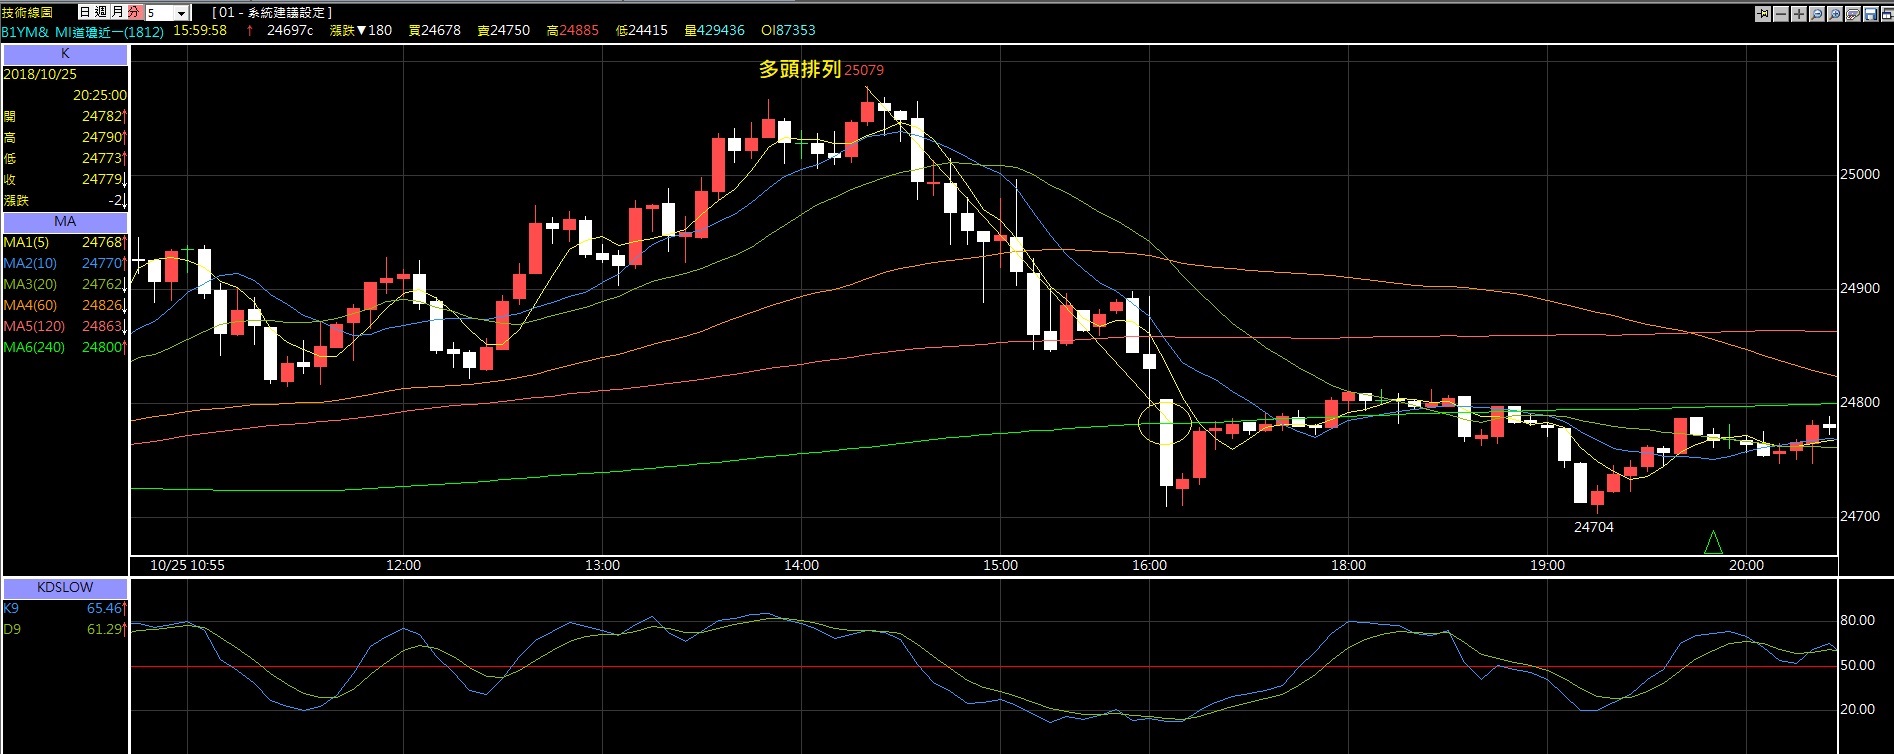Click the 漲跌 change label in quote bar
This screenshot has width=1894, height=754.
click(x=342, y=30)
